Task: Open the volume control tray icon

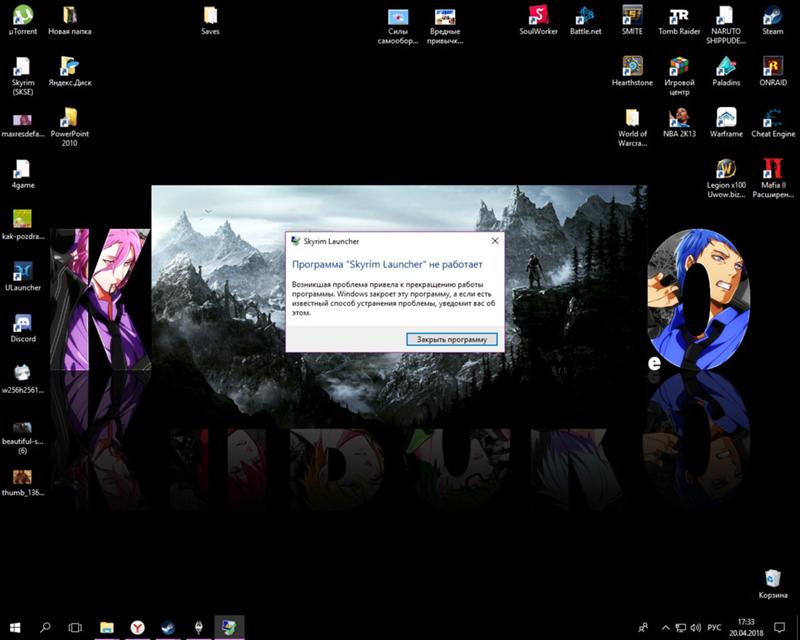Action: tap(695, 627)
